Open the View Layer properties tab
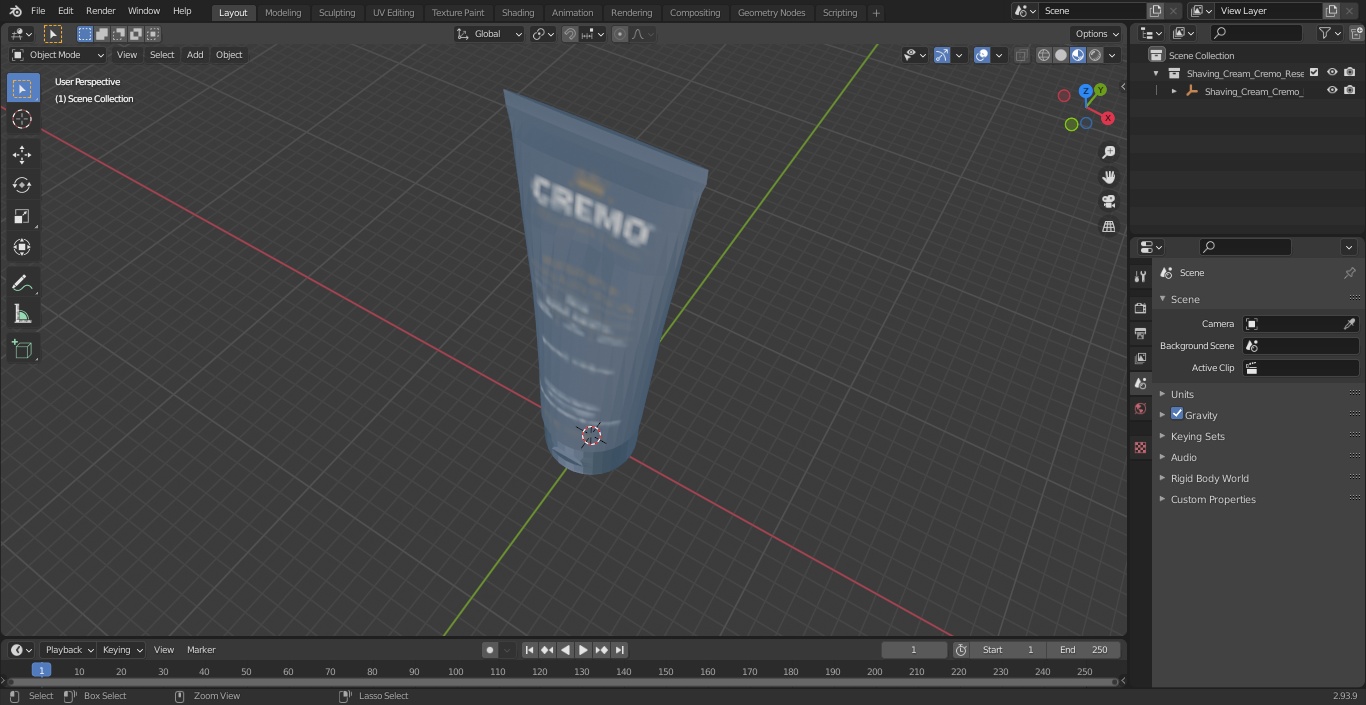Screen dimensions: 1366x705 [x=1140, y=358]
